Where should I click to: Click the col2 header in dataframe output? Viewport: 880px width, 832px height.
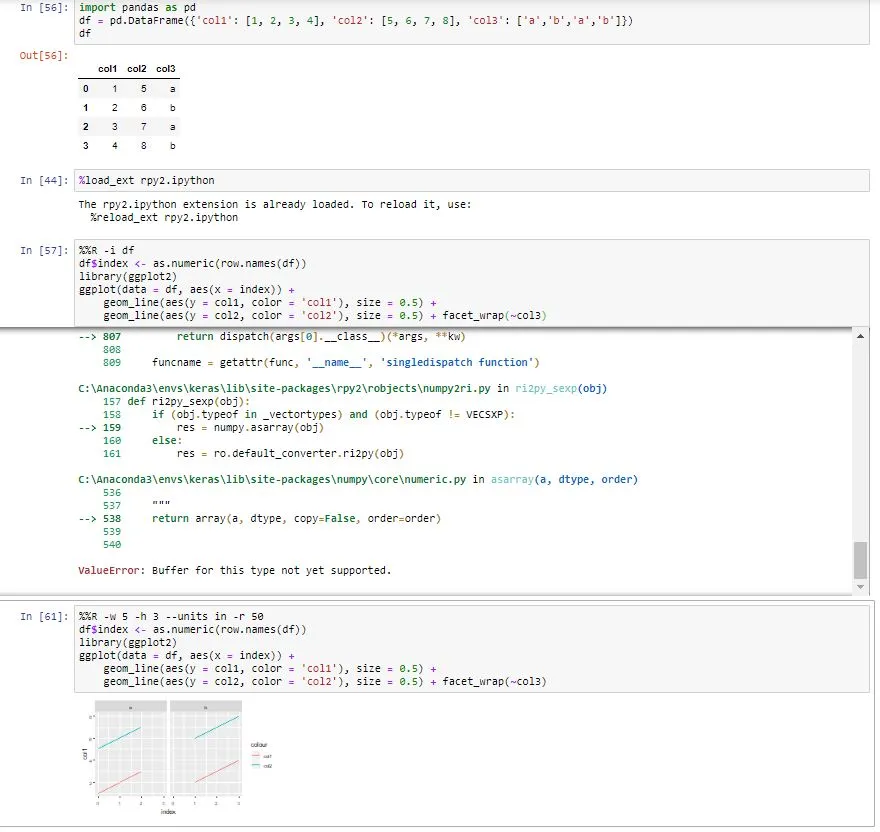136,69
